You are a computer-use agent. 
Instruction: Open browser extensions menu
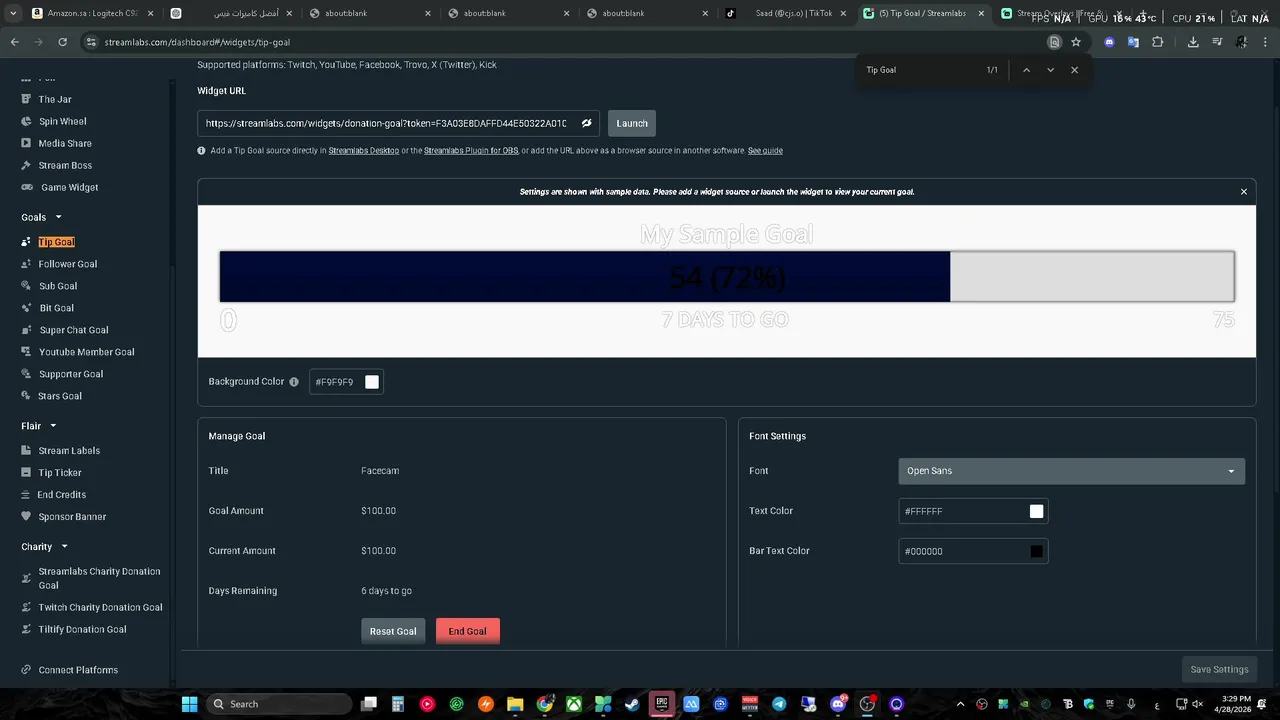pyautogui.click(x=1157, y=42)
